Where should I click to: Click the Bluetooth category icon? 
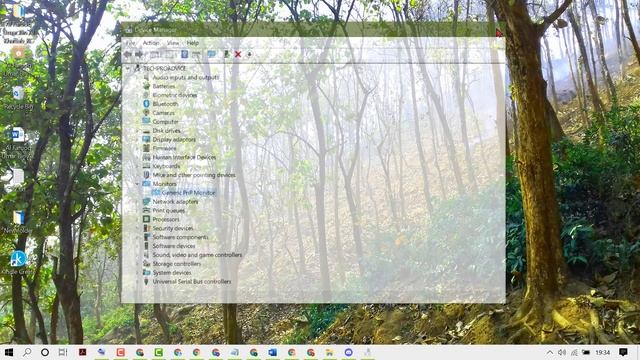146,104
